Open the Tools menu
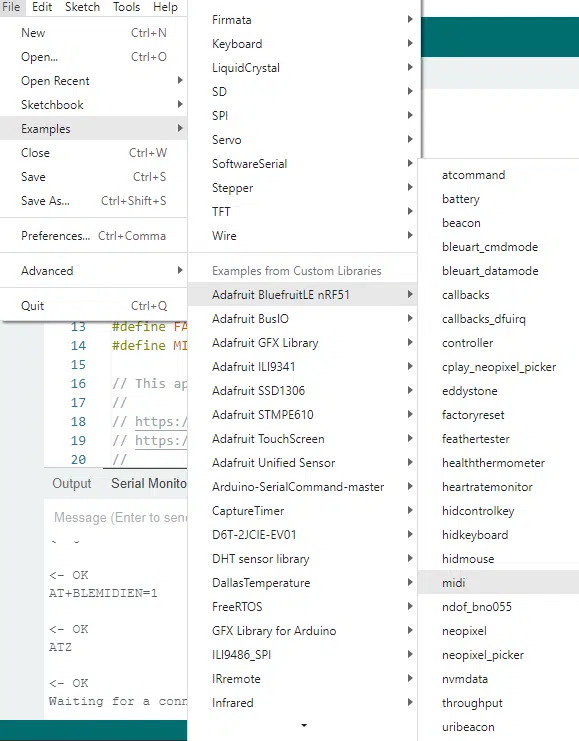Image resolution: width=579 pixels, height=741 pixels. [126, 7]
